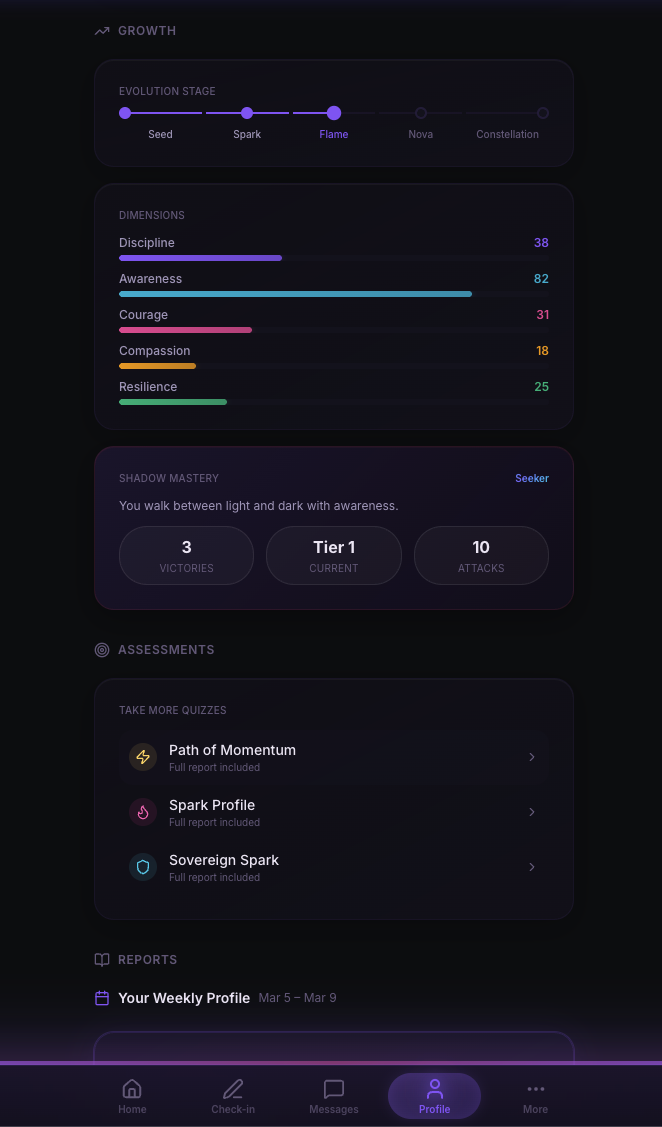Switch to the Profile tab

coord(434,1096)
